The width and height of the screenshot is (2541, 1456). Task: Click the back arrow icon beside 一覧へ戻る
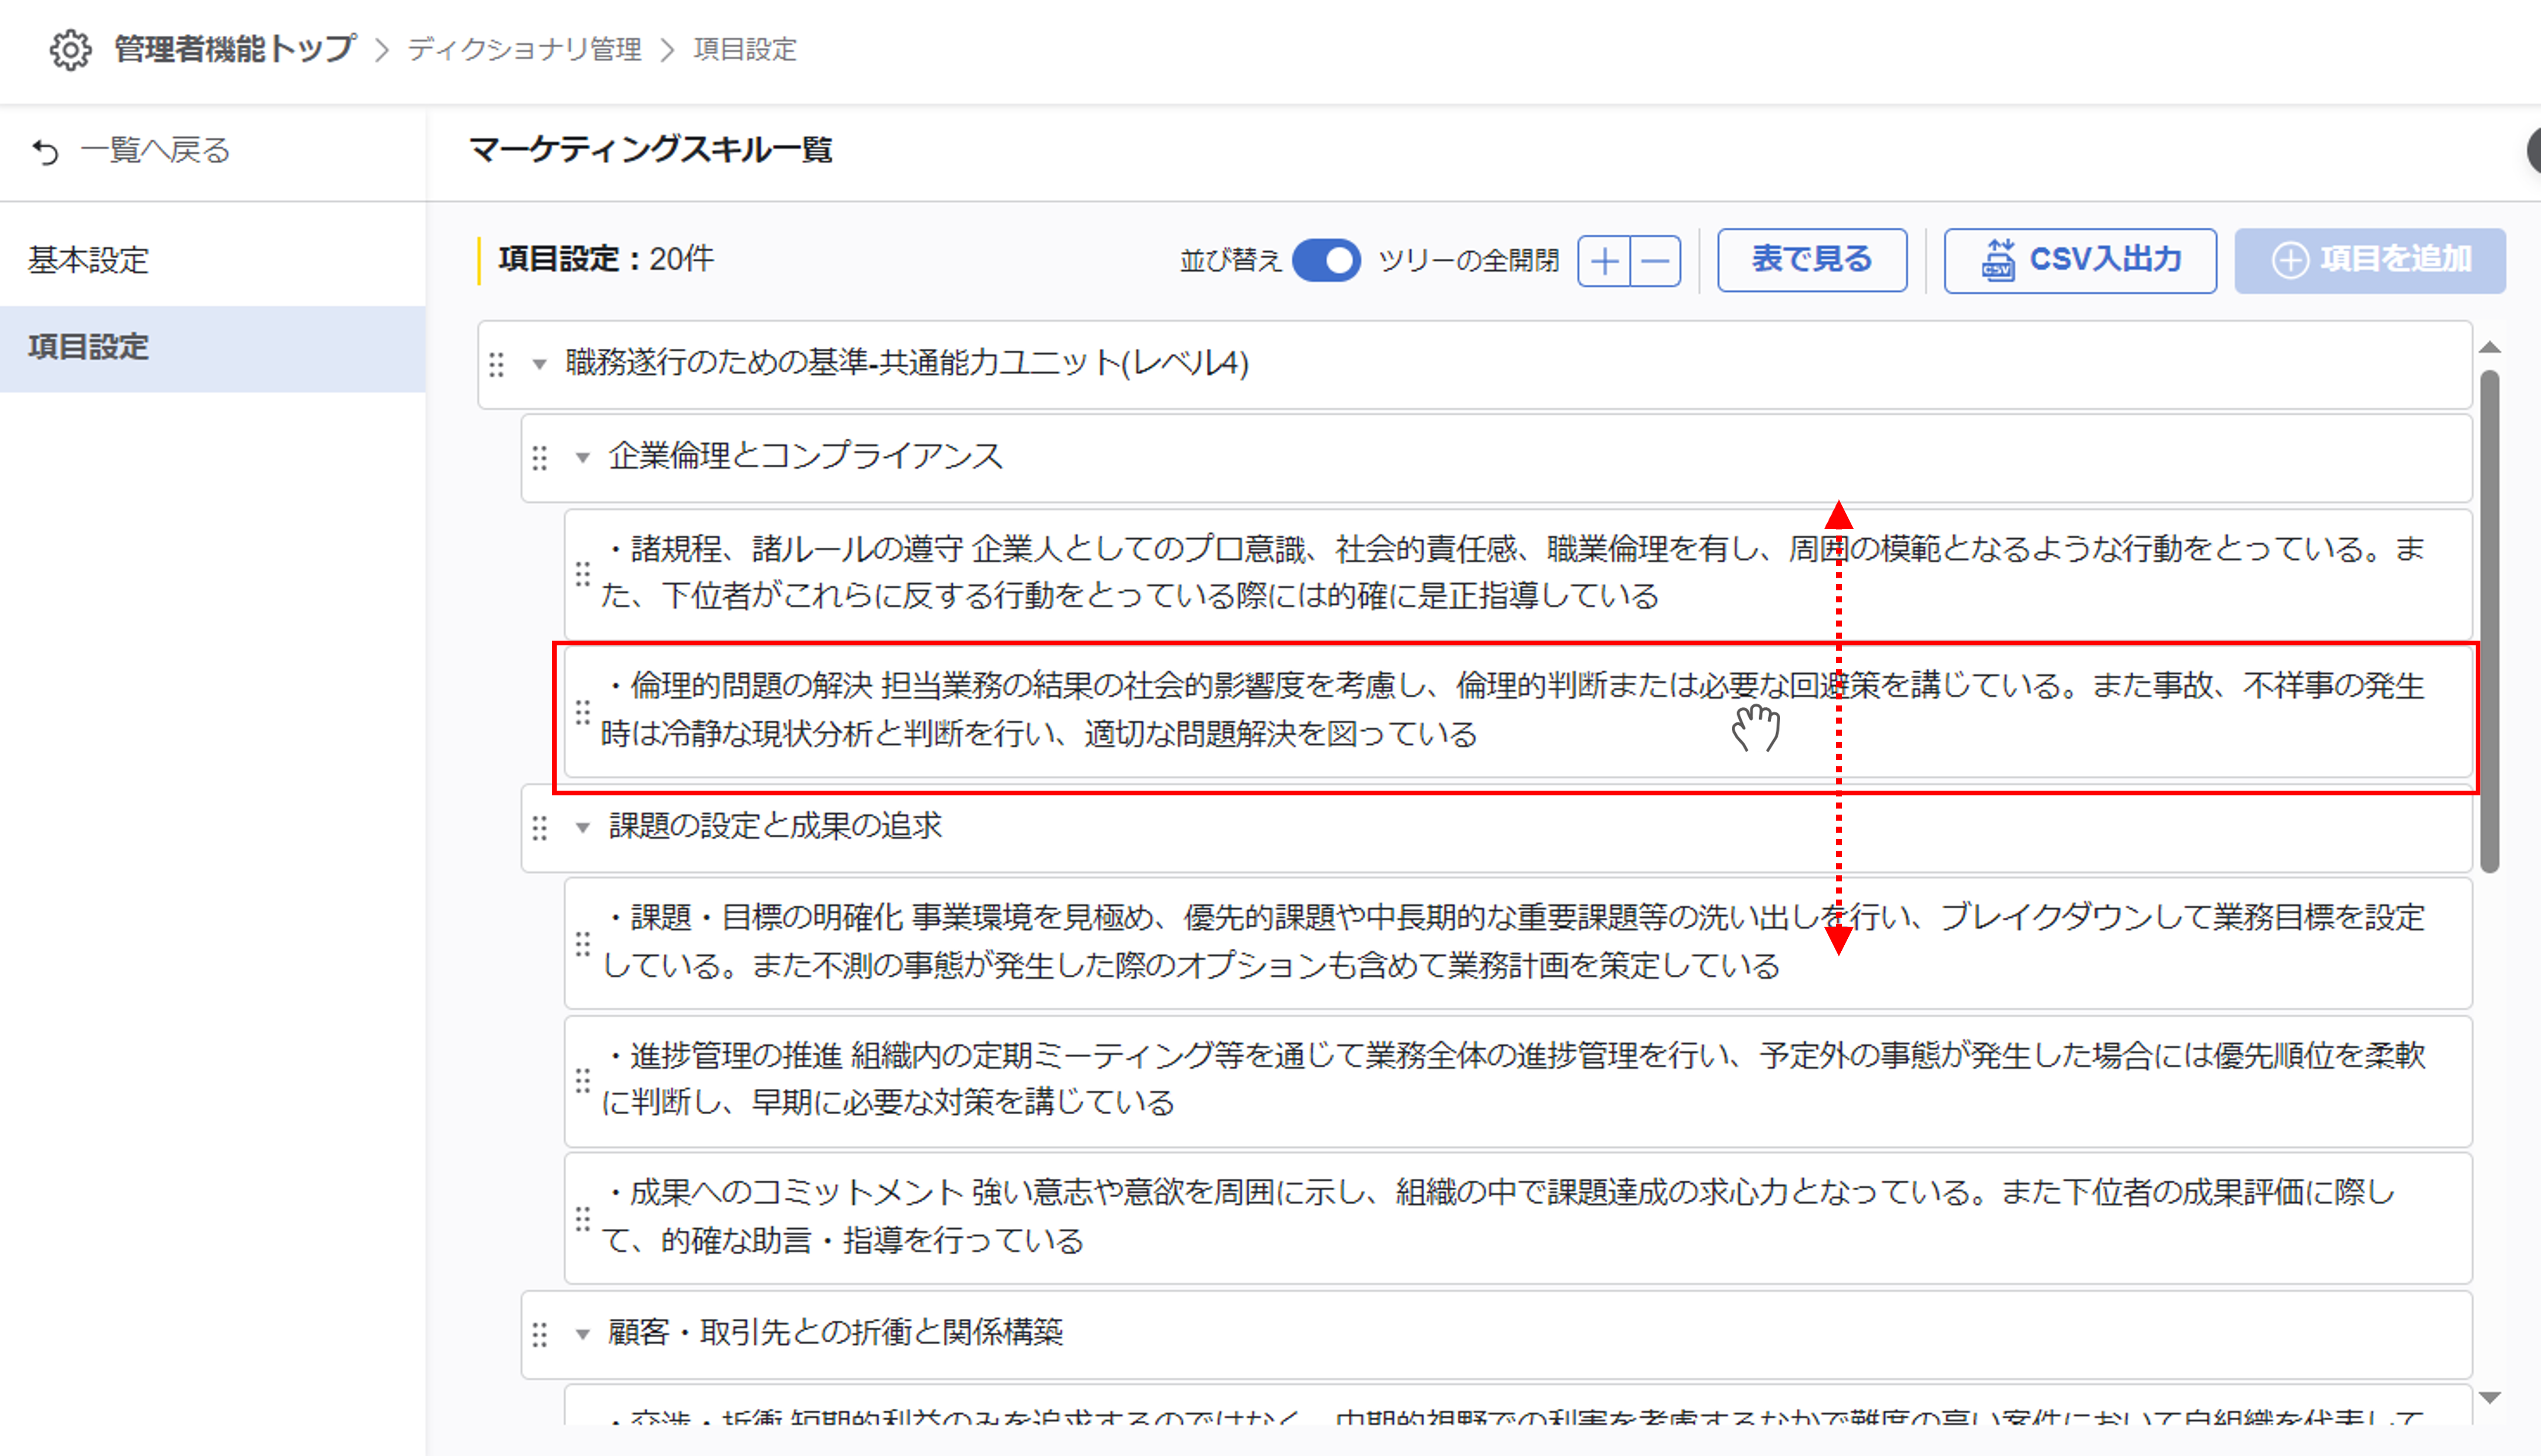click(x=46, y=152)
